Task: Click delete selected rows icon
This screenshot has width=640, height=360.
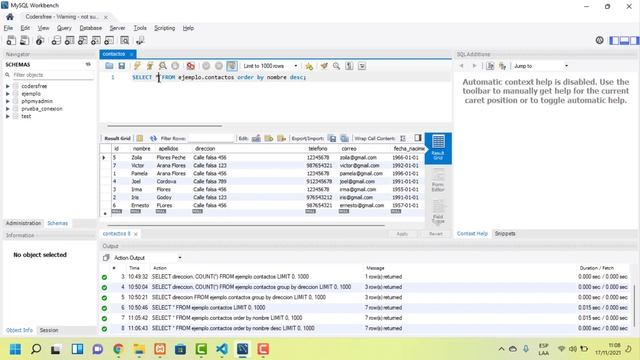Action: click(x=281, y=138)
